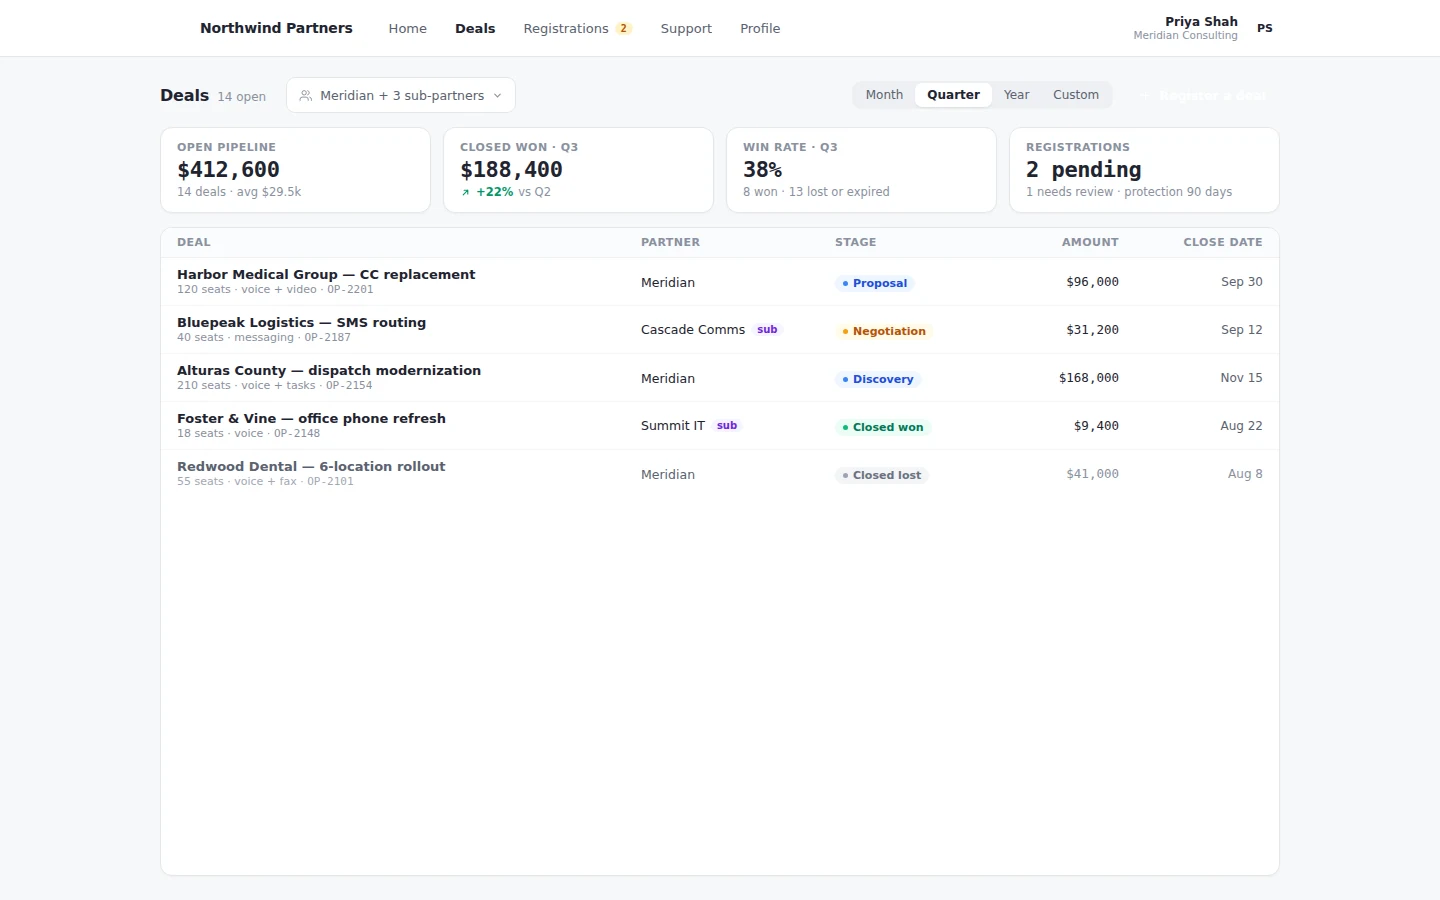Click the Aug 22 close date
Viewport: 1440px width, 900px height.
click(x=1241, y=426)
